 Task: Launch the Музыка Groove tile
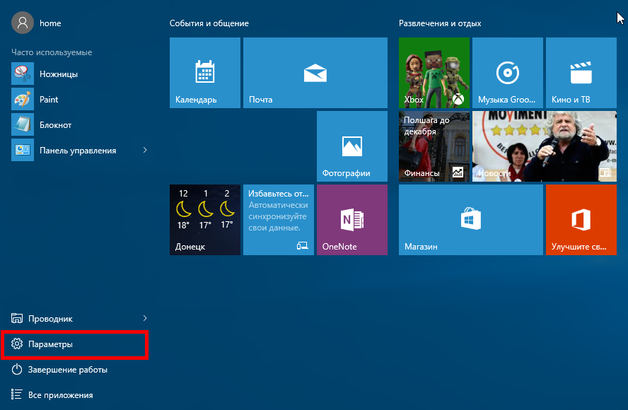click(507, 73)
